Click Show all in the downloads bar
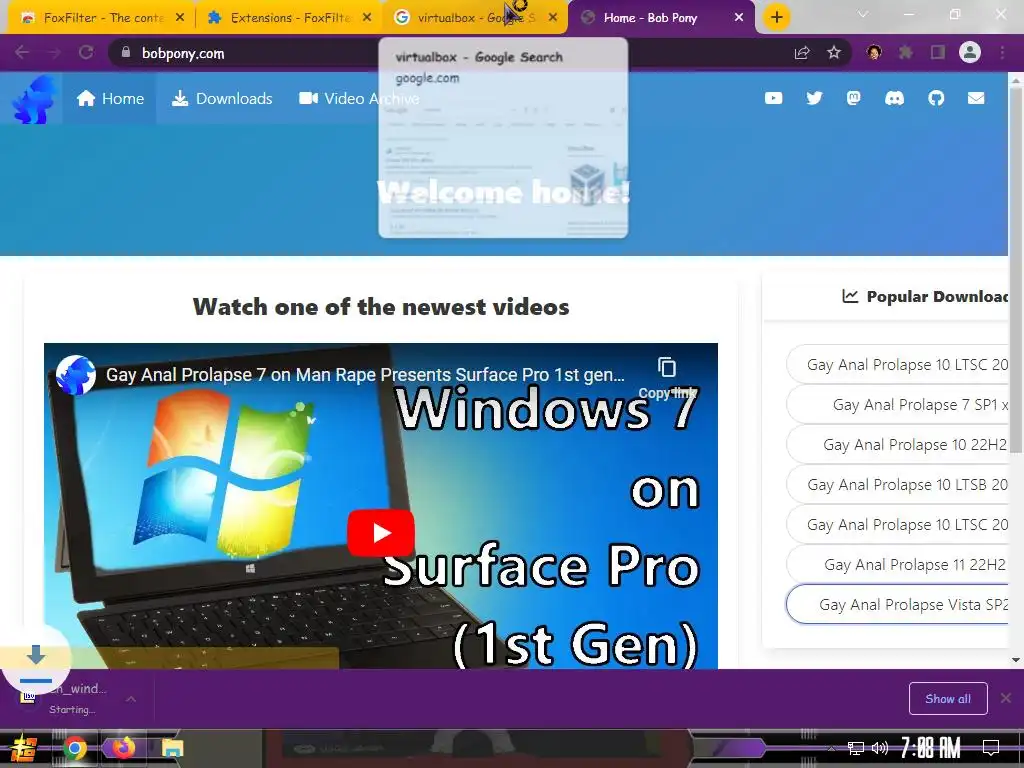Screen dimensions: 1024x768 click(948, 699)
